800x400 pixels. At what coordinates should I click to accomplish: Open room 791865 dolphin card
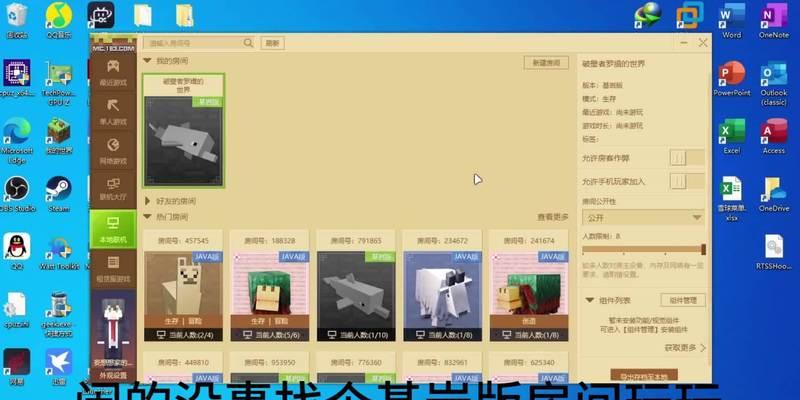tap(356, 285)
